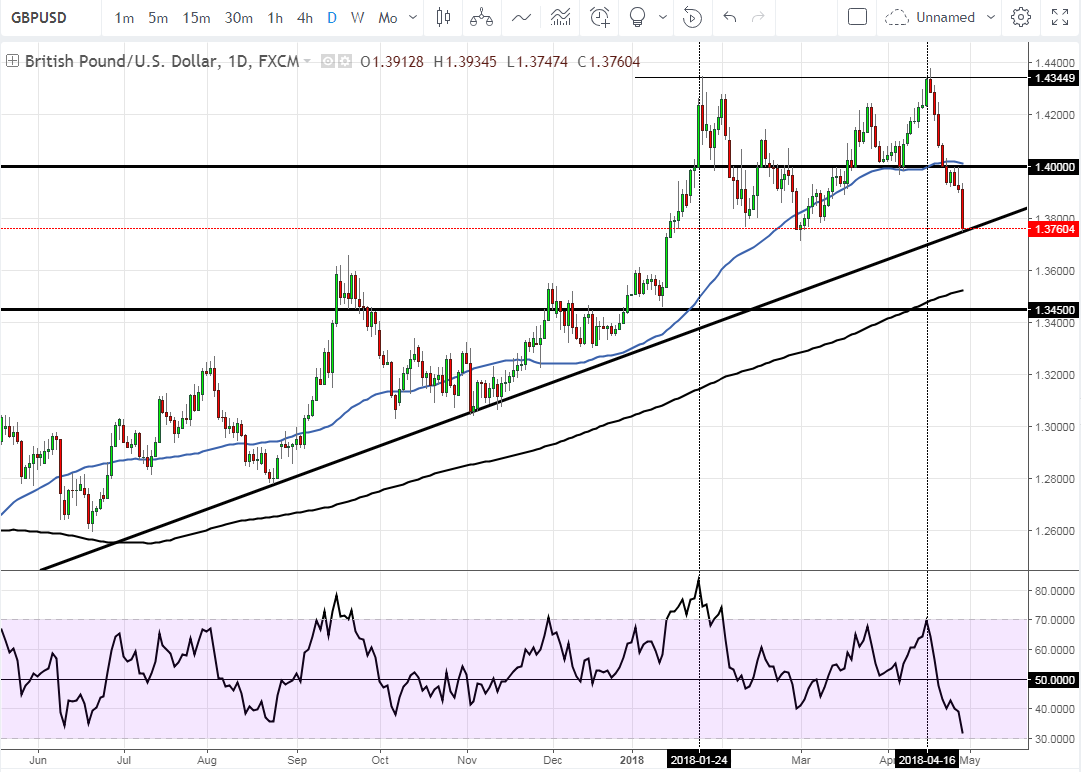Start bar replay mode
This screenshot has width=1081, height=772.
click(x=691, y=17)
